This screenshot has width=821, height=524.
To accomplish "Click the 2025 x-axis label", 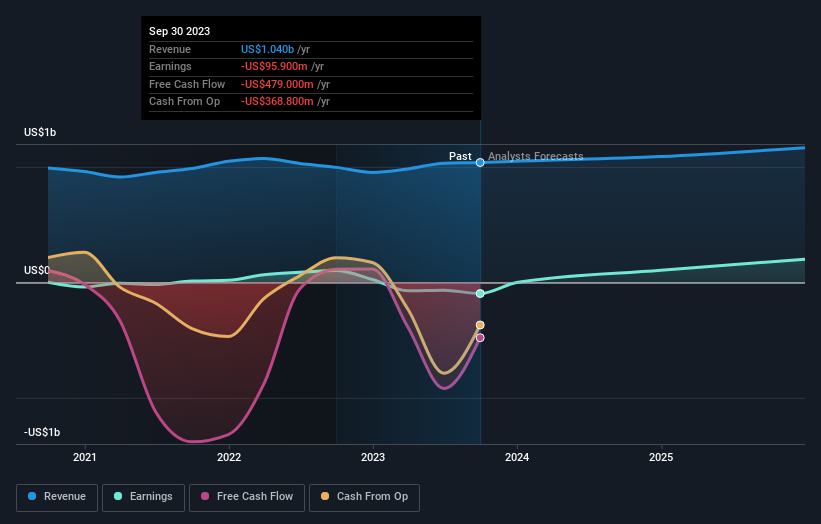I will click(661, 457).
